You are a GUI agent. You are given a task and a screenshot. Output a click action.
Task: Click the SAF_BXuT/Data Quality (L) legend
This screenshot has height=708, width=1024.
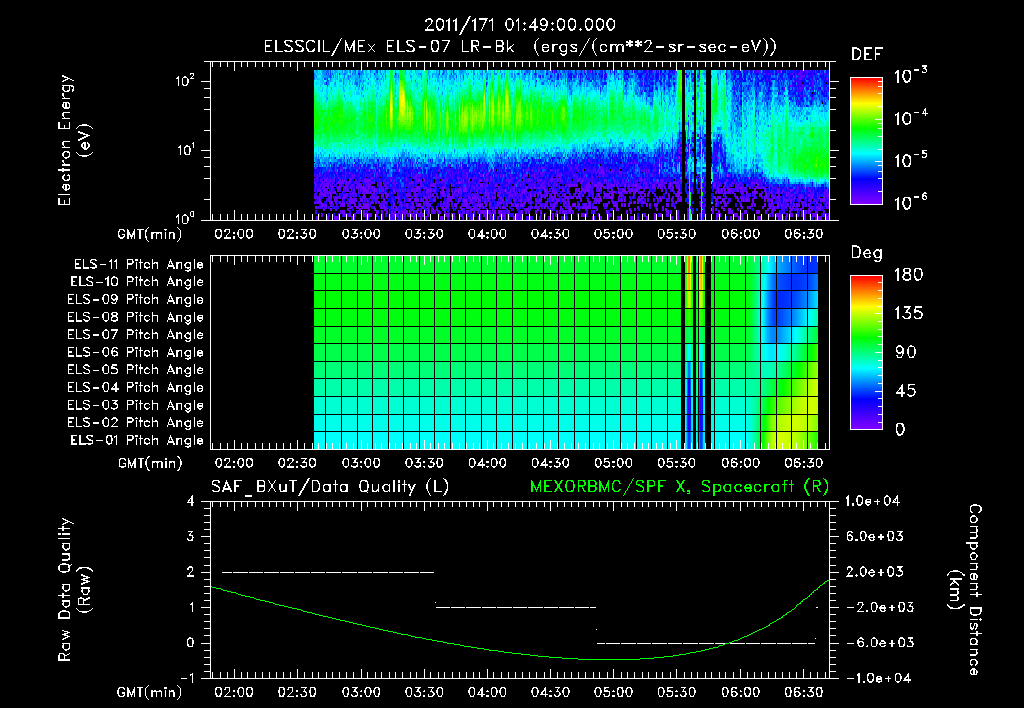click(x=330, y=487)
